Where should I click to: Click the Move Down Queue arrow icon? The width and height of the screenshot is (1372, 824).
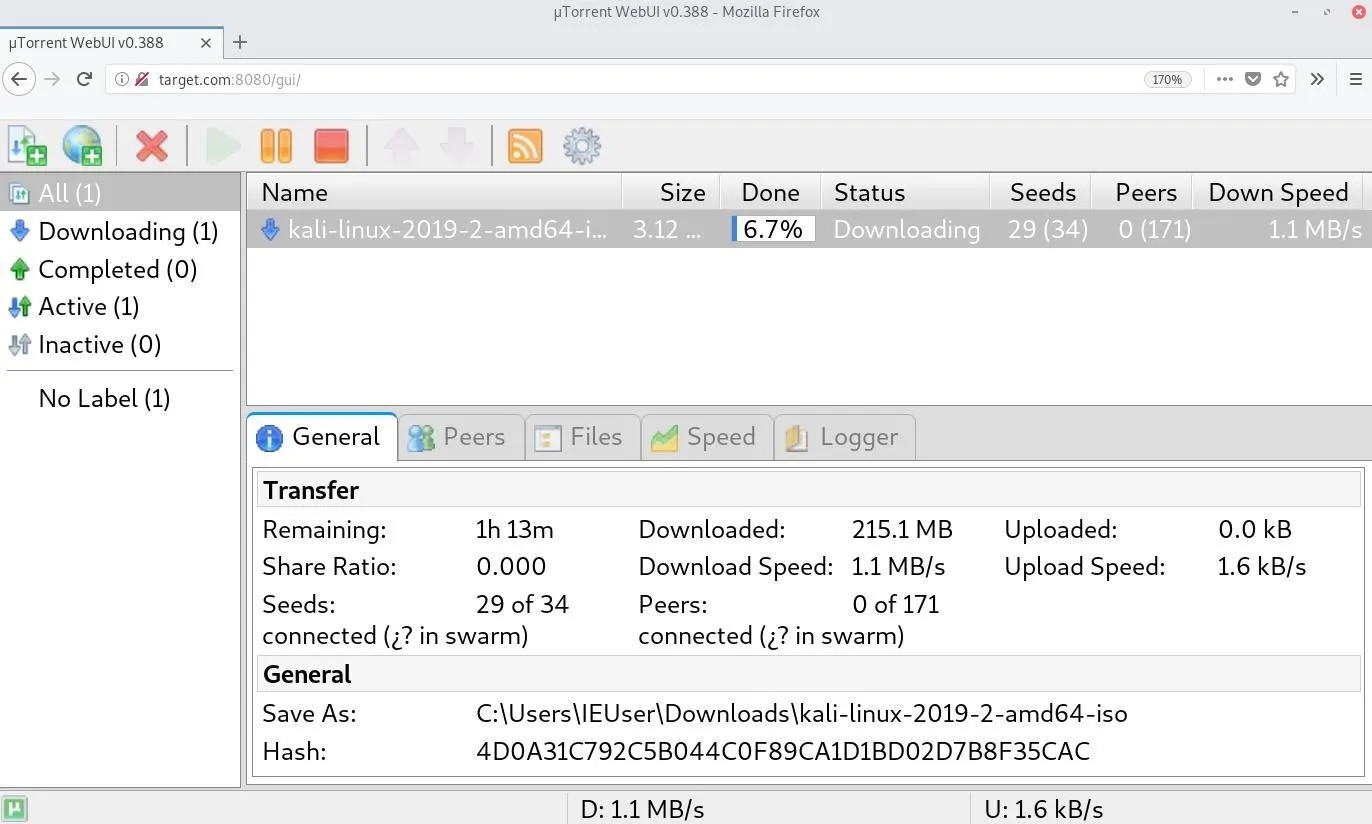[457, 146]
